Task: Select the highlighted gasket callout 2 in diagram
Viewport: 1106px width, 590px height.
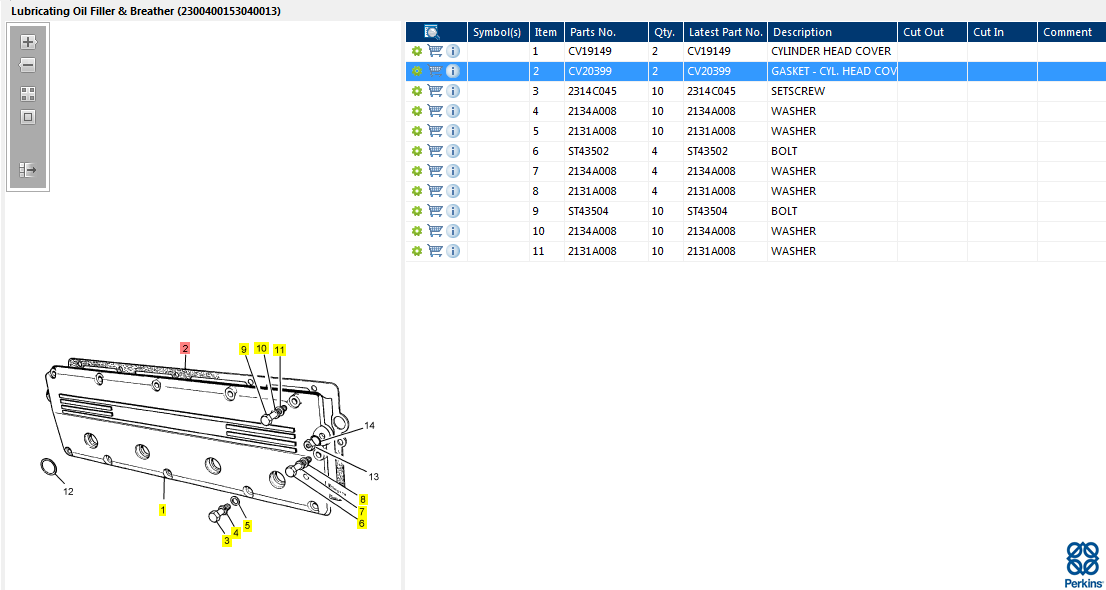Action: [185, 348]
